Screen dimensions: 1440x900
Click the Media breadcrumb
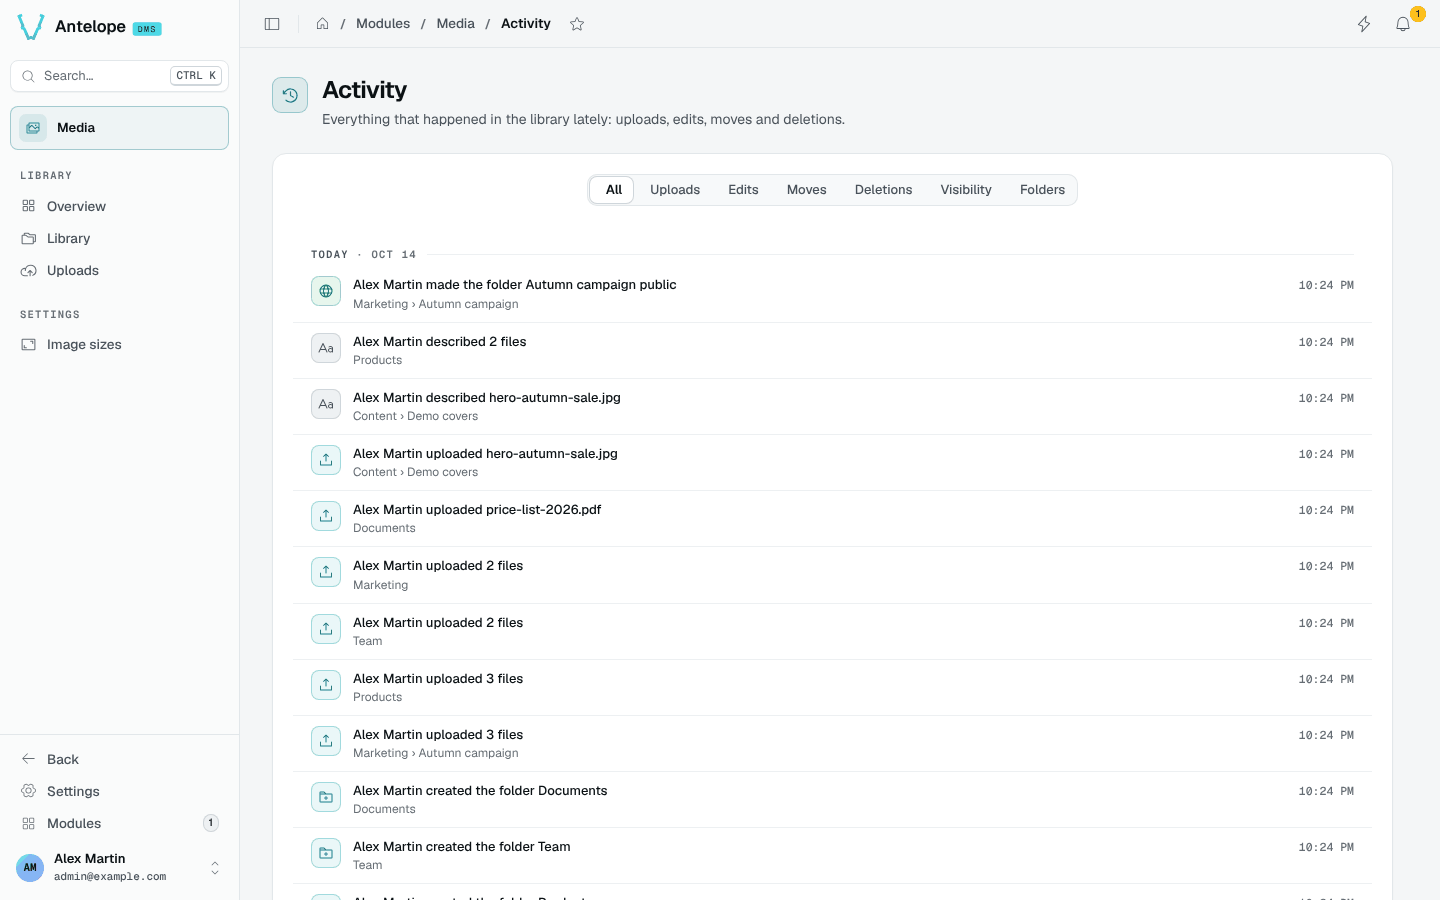click(455, 24)
